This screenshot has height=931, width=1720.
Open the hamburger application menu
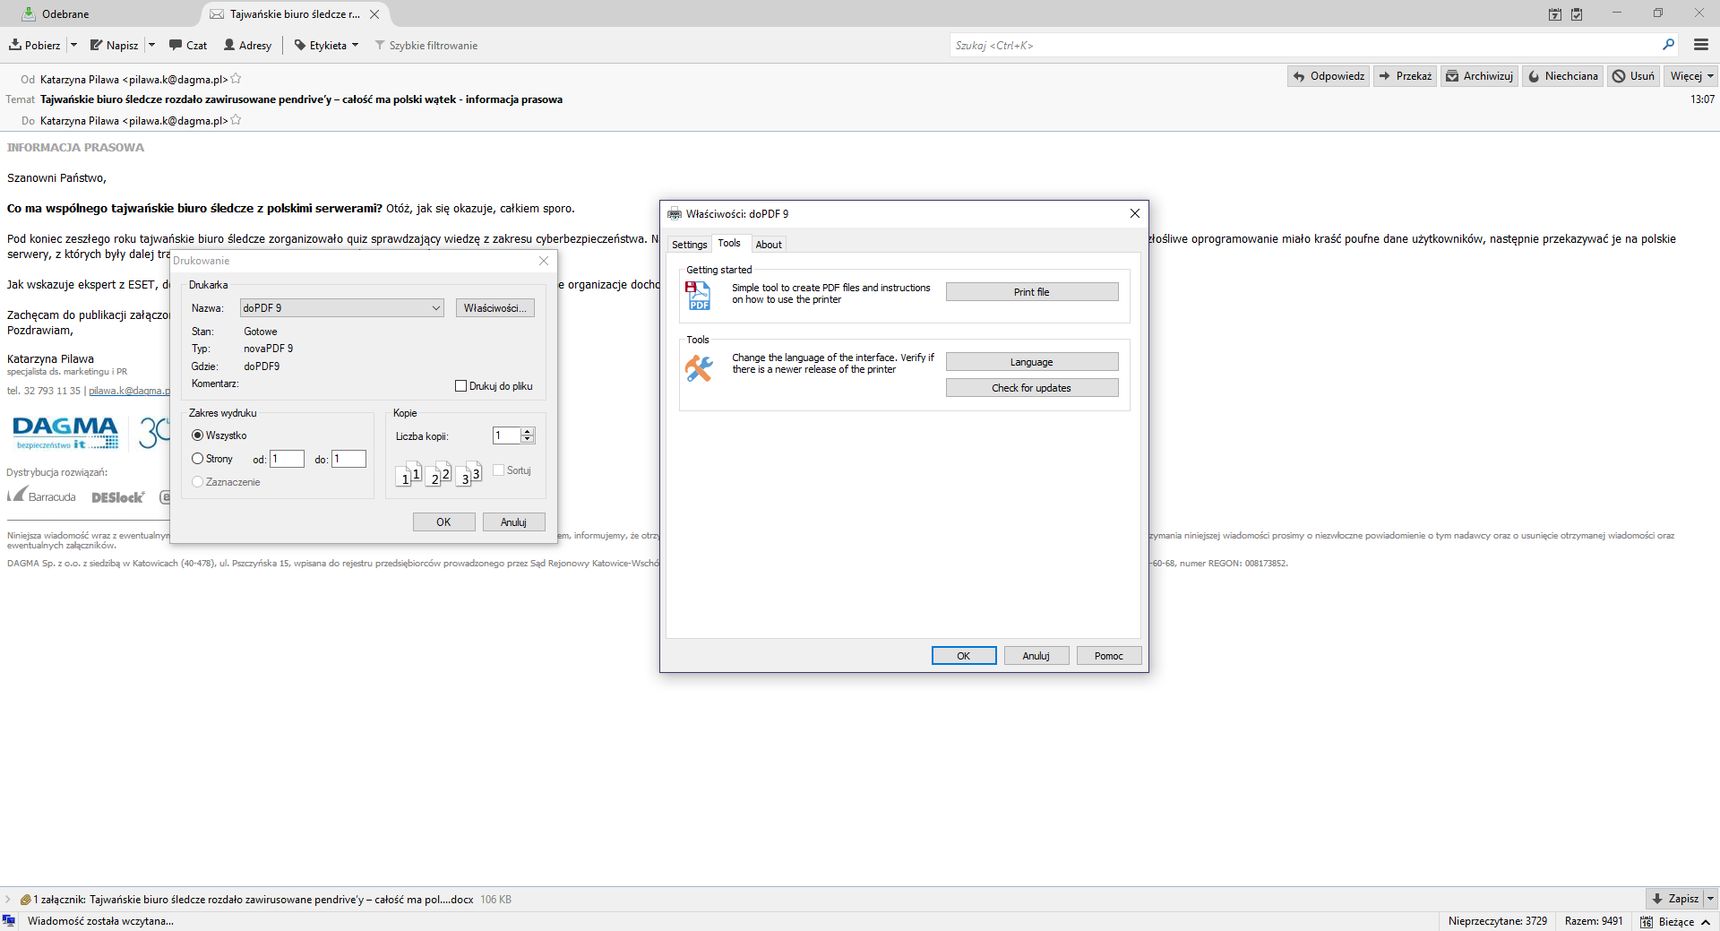coord(1701,45)
